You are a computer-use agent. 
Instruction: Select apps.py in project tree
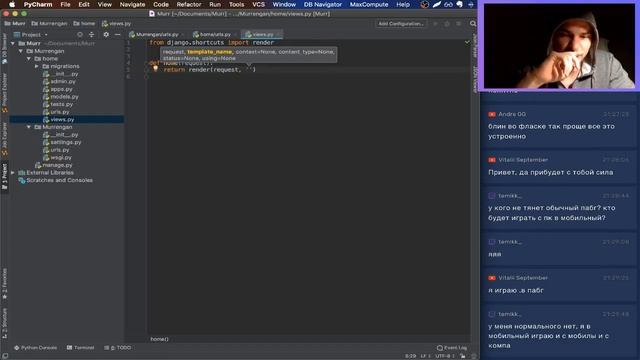61,89
